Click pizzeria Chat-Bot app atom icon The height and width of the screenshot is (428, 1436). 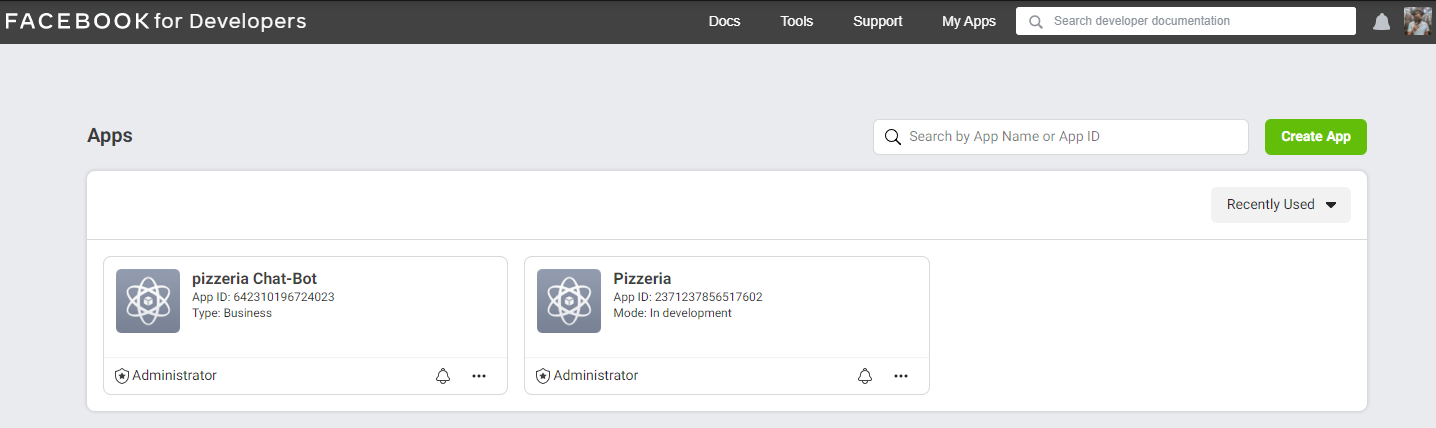148,301
